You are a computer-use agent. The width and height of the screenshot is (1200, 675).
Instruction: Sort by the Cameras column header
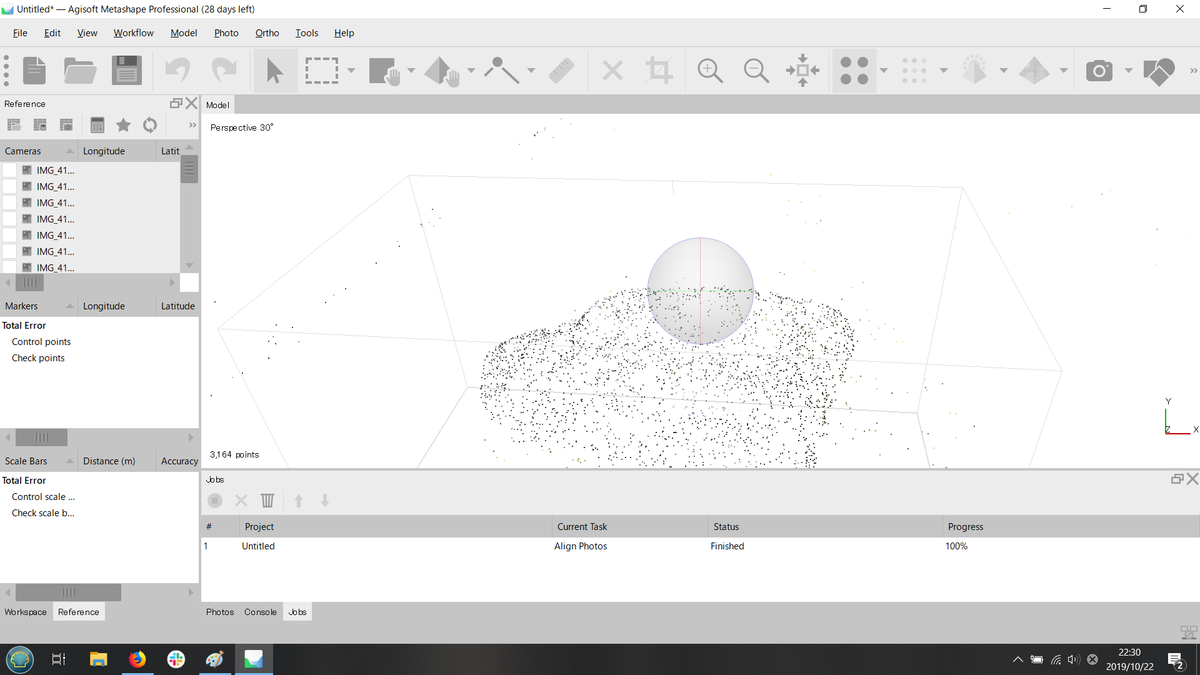point(39,151)
